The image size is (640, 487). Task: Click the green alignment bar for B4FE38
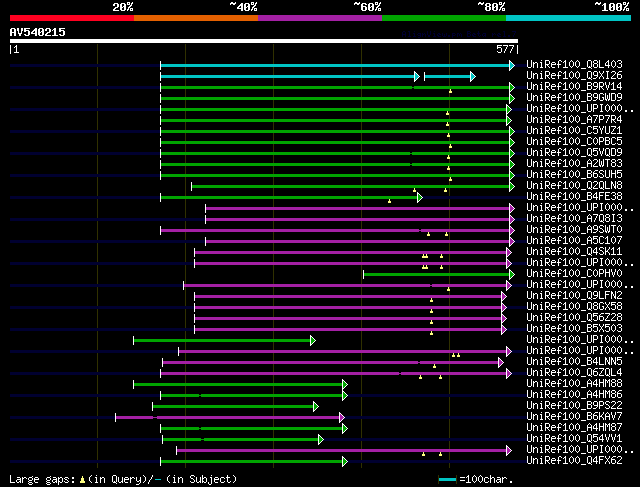(291, 198)
